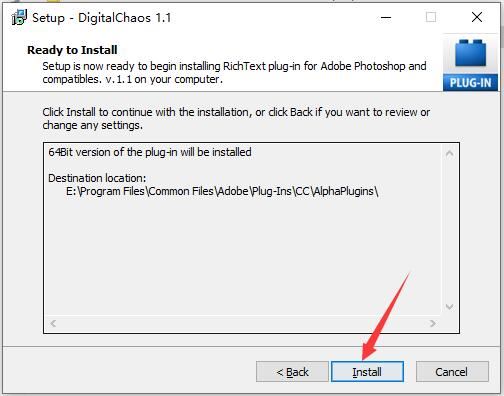Minimize the setup window
504x396 pixels.
[386, 17]
